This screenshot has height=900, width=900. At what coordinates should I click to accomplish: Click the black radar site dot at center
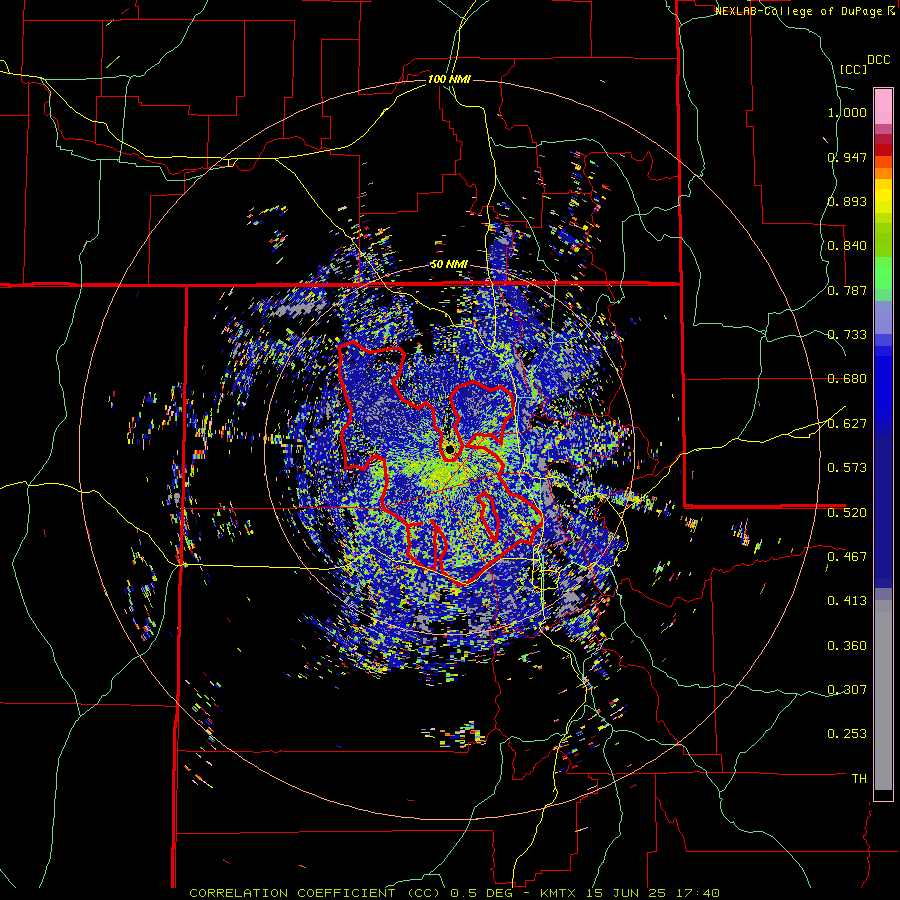pos(449,449)
